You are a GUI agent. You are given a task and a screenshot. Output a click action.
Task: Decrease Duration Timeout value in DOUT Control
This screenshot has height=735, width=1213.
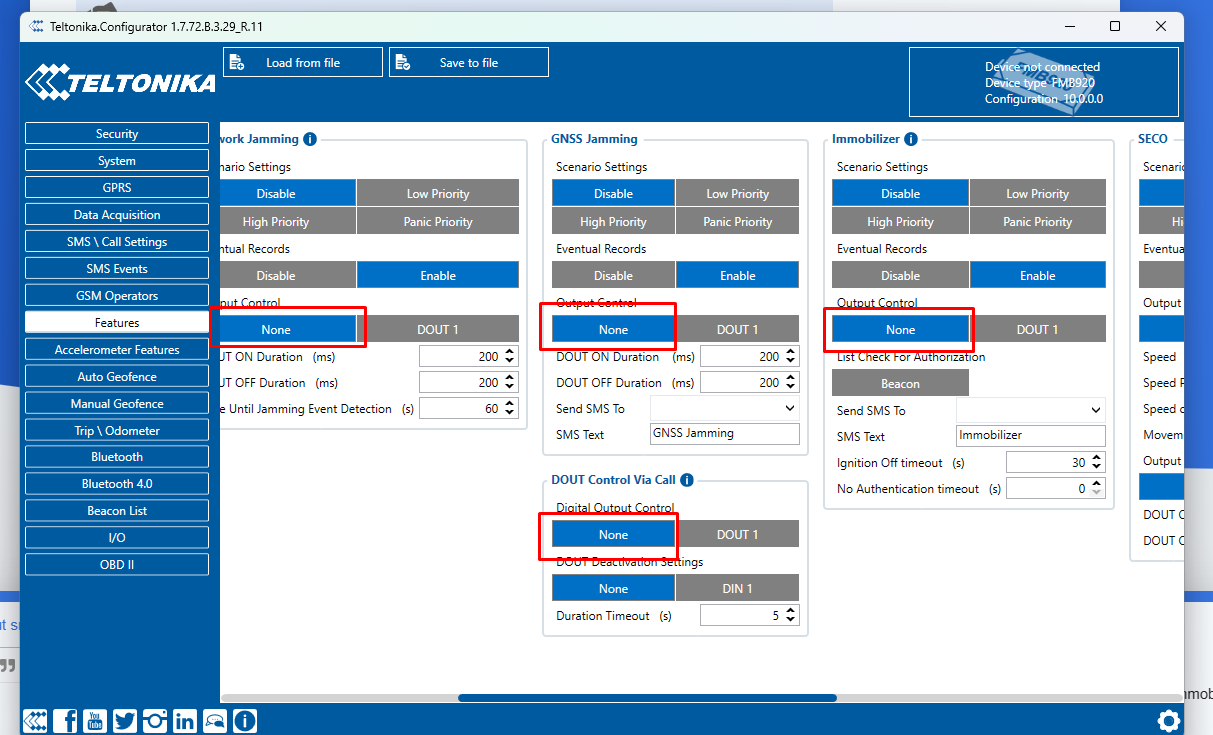coord(791,621)
